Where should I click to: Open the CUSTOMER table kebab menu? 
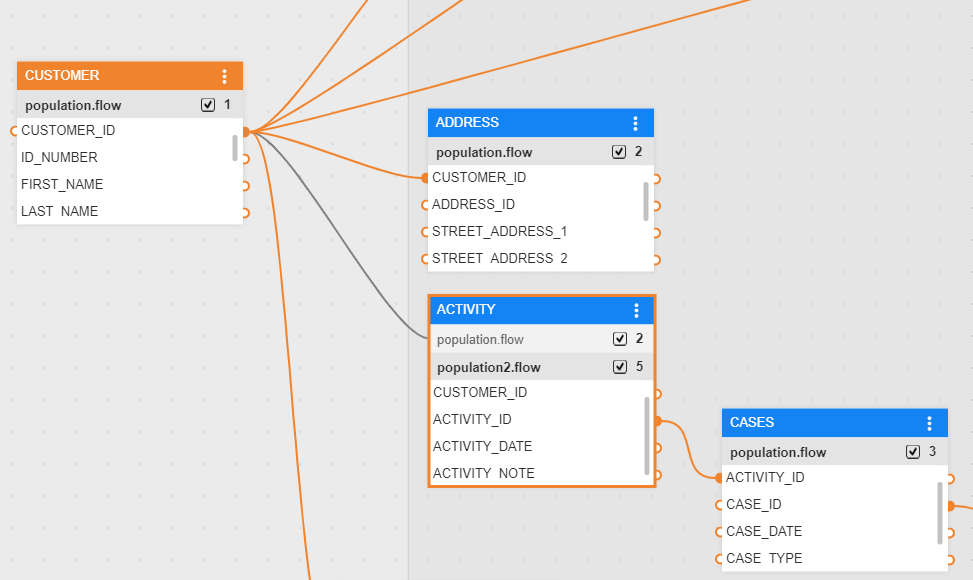coord(224,76)
